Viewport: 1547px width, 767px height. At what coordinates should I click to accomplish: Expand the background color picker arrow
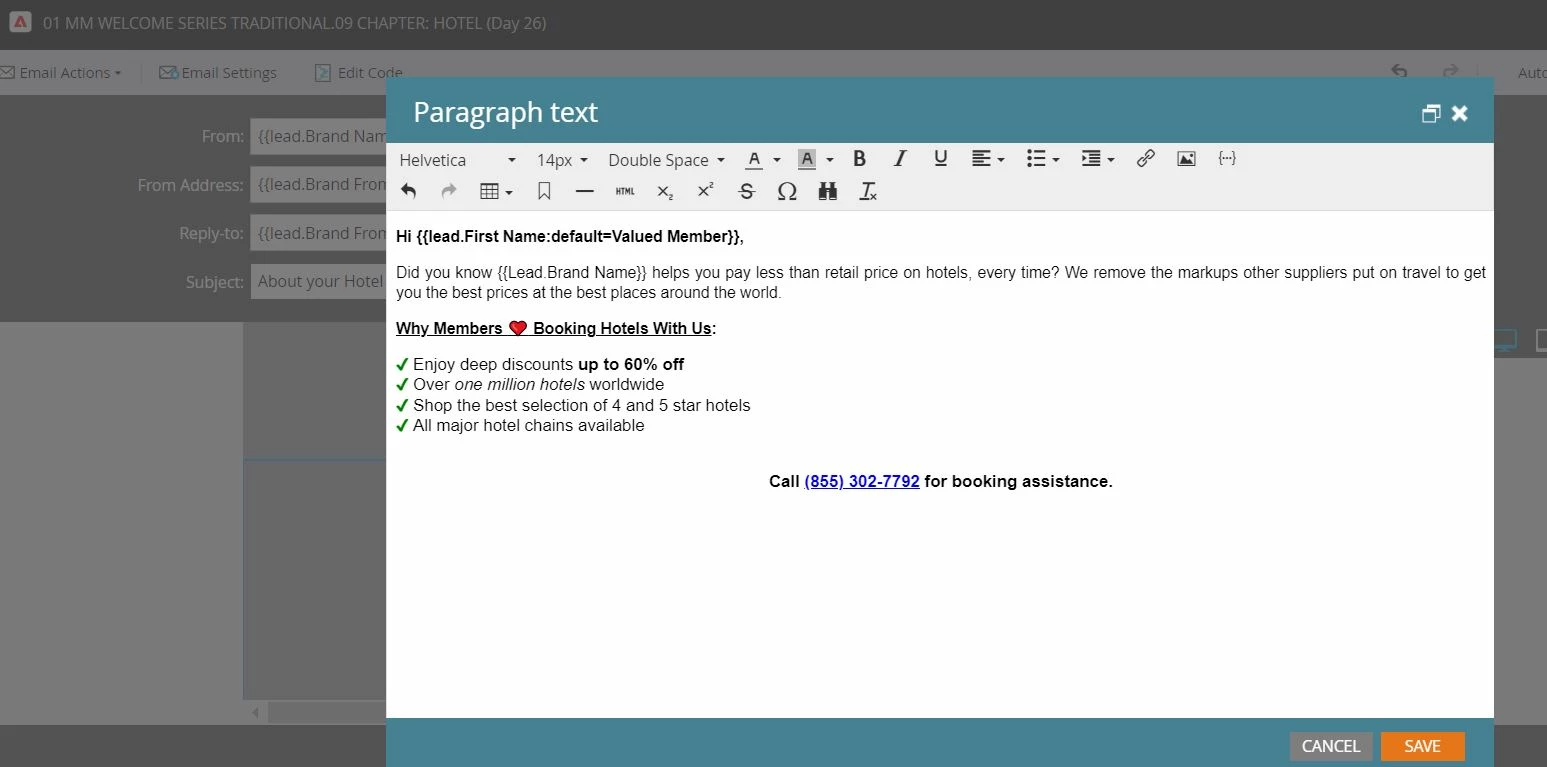click(x=830, y=160)
